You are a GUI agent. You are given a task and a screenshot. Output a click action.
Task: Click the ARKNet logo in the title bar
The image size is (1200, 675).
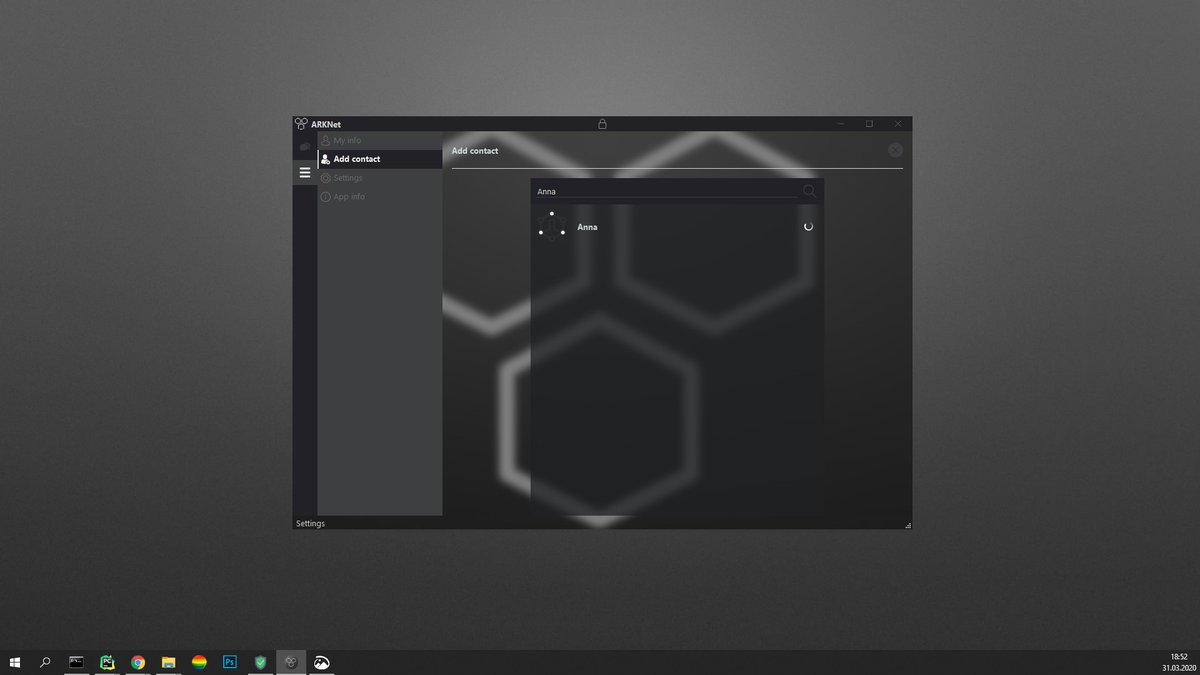coord(301,124)
